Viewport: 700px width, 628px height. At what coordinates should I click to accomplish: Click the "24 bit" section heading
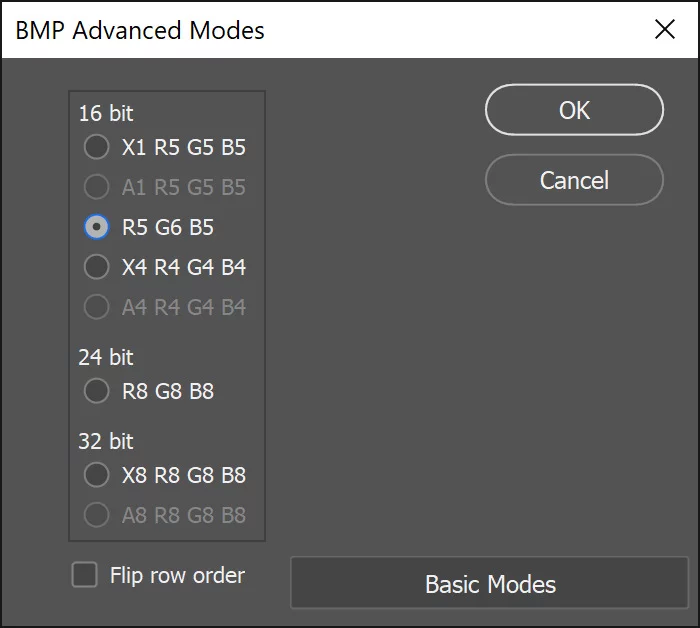(x=106, y=358)
